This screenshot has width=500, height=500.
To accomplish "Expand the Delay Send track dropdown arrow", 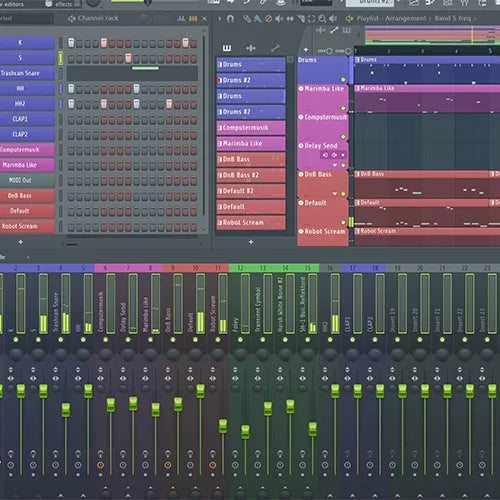I will pyautogui.click(x=335, y=165).
